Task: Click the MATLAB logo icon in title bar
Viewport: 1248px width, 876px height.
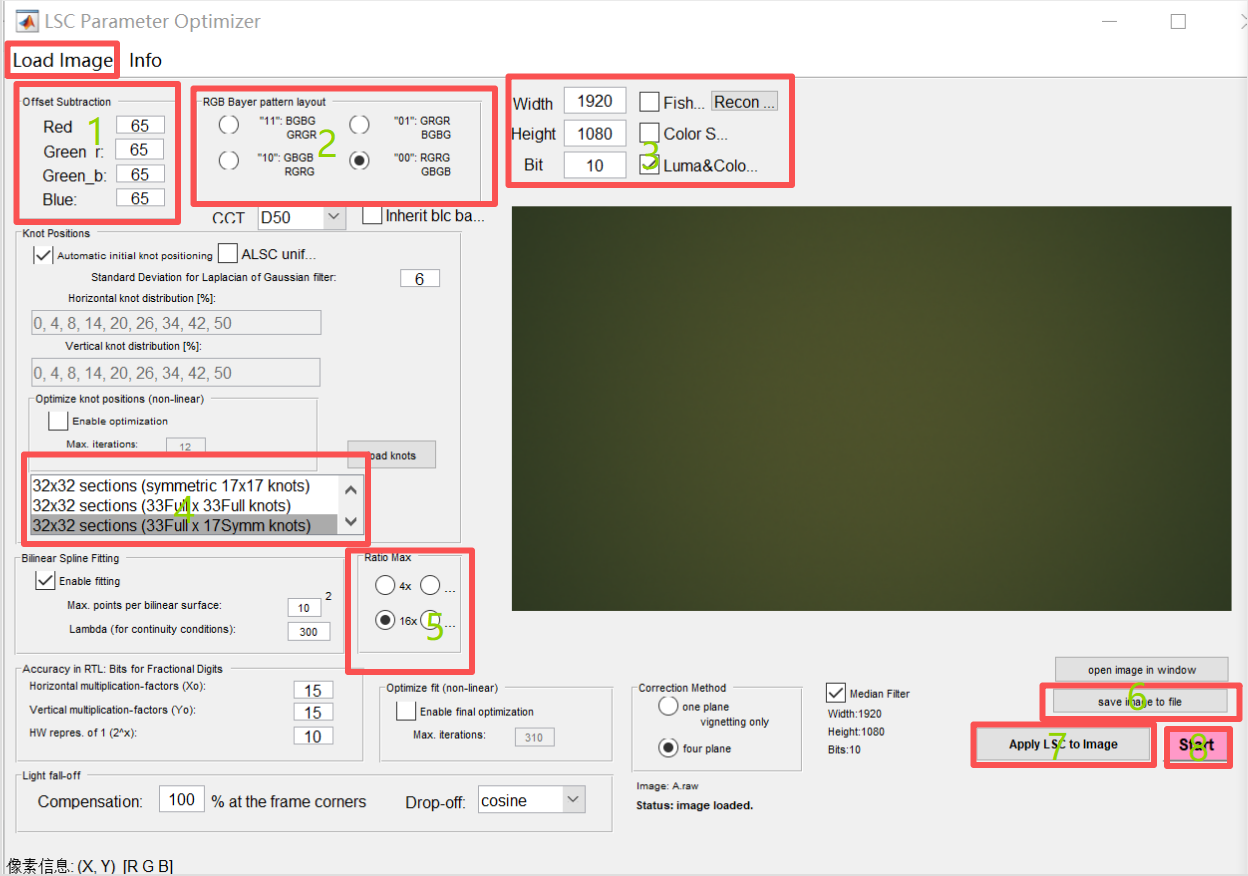Action: [22, 21]
